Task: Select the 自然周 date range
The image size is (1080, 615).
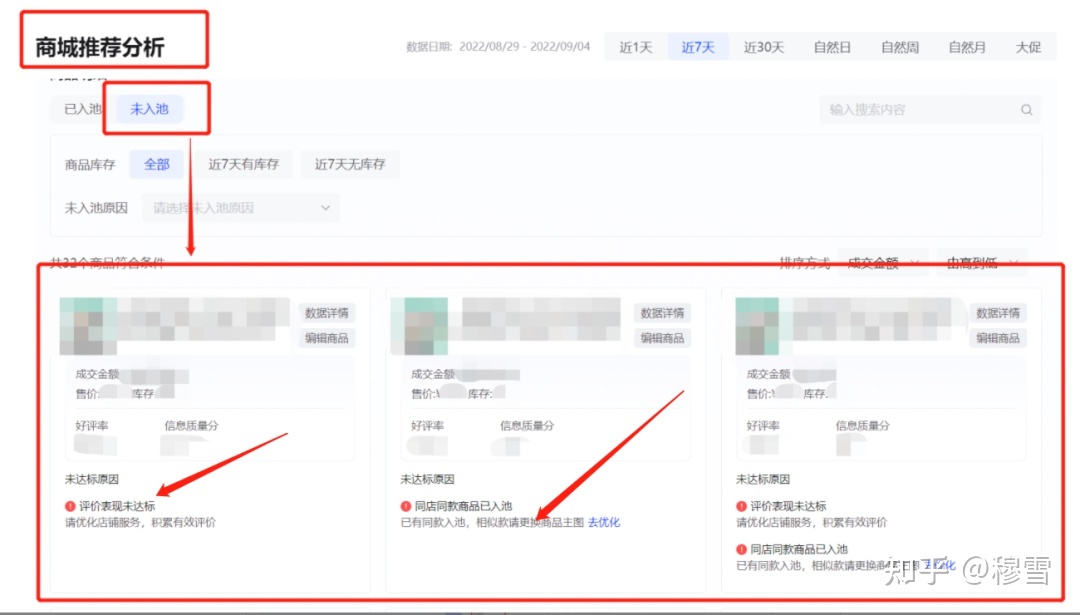Action: 899,47
